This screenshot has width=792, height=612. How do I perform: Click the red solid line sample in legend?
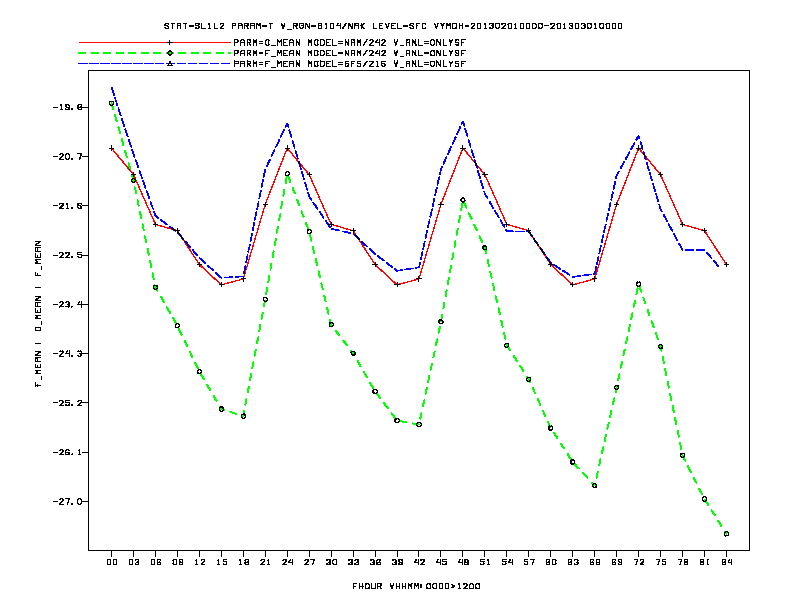pos(155,42)
